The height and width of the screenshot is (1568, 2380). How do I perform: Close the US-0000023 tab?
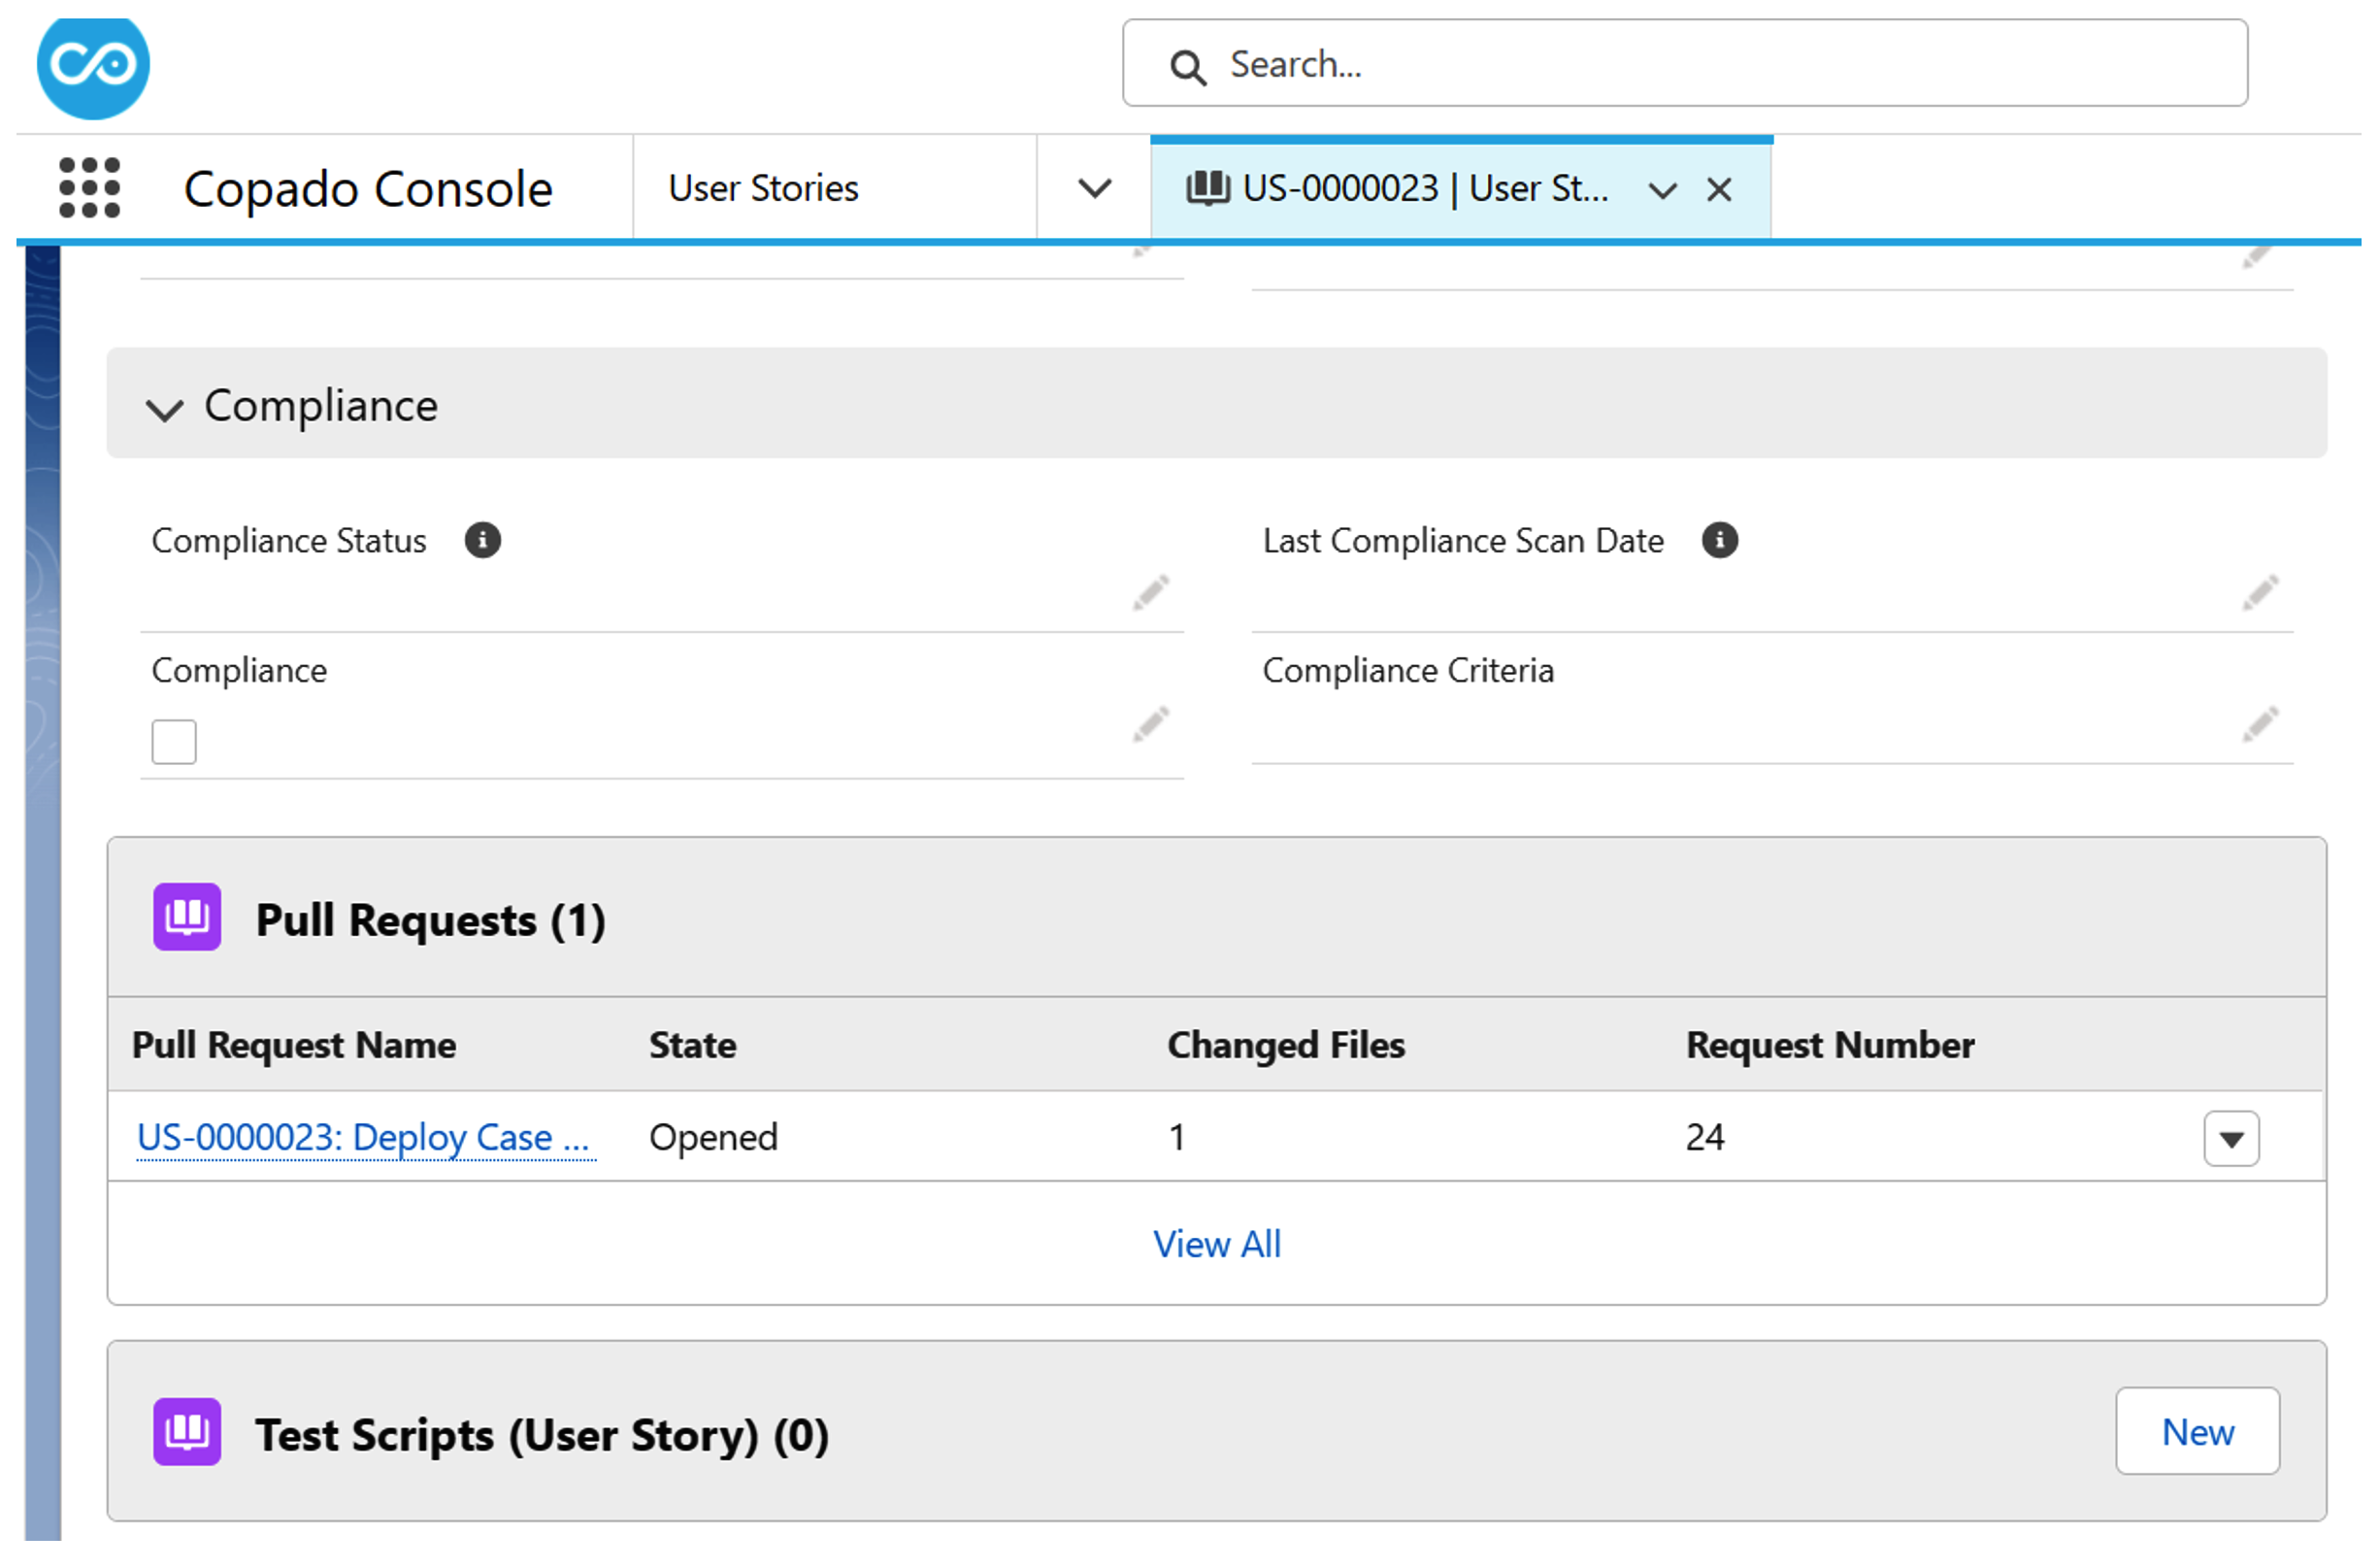tap(1719, 189)
